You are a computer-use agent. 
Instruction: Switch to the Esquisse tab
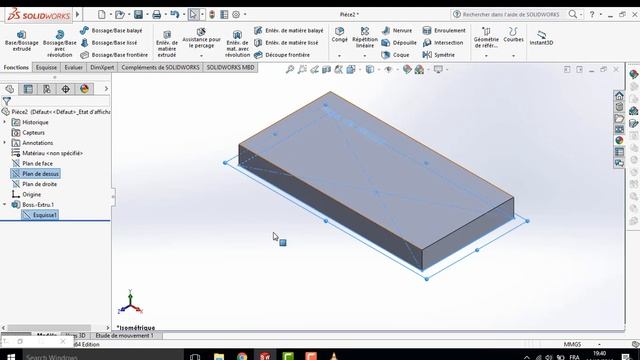tap(46, 67)
